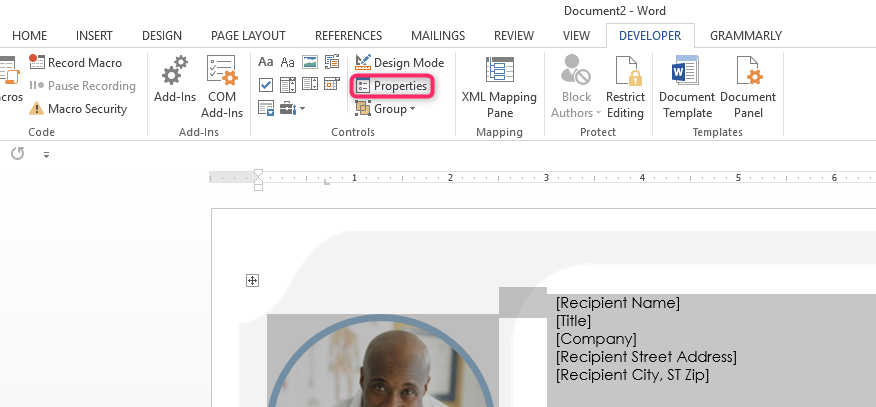Switch to the PAGE LAYOUT tab
This screenshot has height=407, width=876.
tap(248, 36)
